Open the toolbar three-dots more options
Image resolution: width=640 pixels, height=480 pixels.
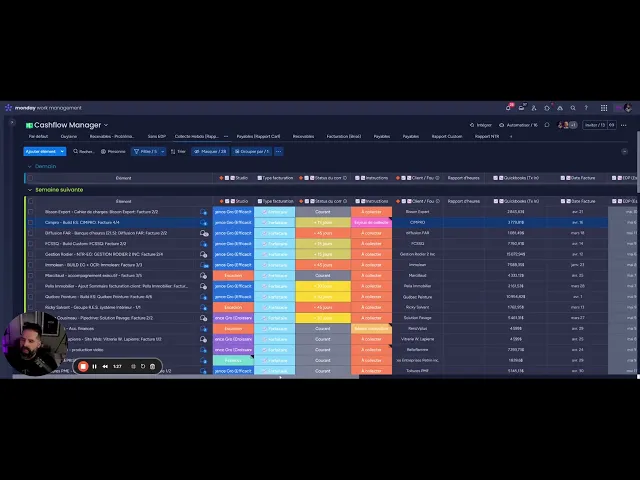[x=278, y=151]
